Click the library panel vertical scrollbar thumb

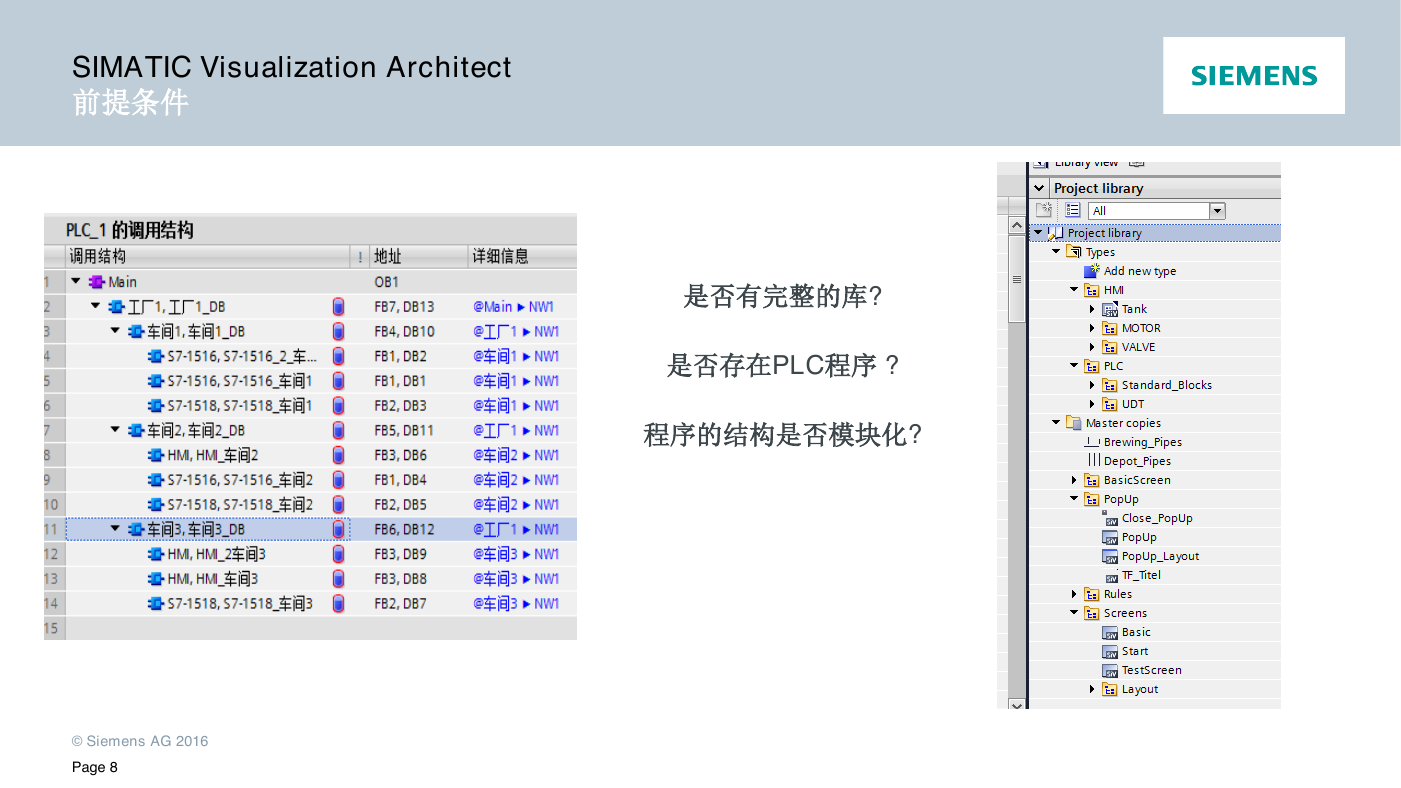[1017, 279]
